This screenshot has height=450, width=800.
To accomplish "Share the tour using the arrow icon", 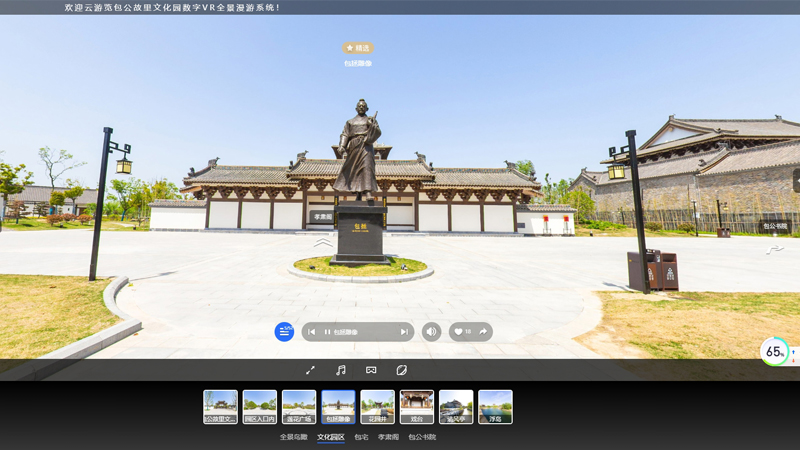I will 483,332.
